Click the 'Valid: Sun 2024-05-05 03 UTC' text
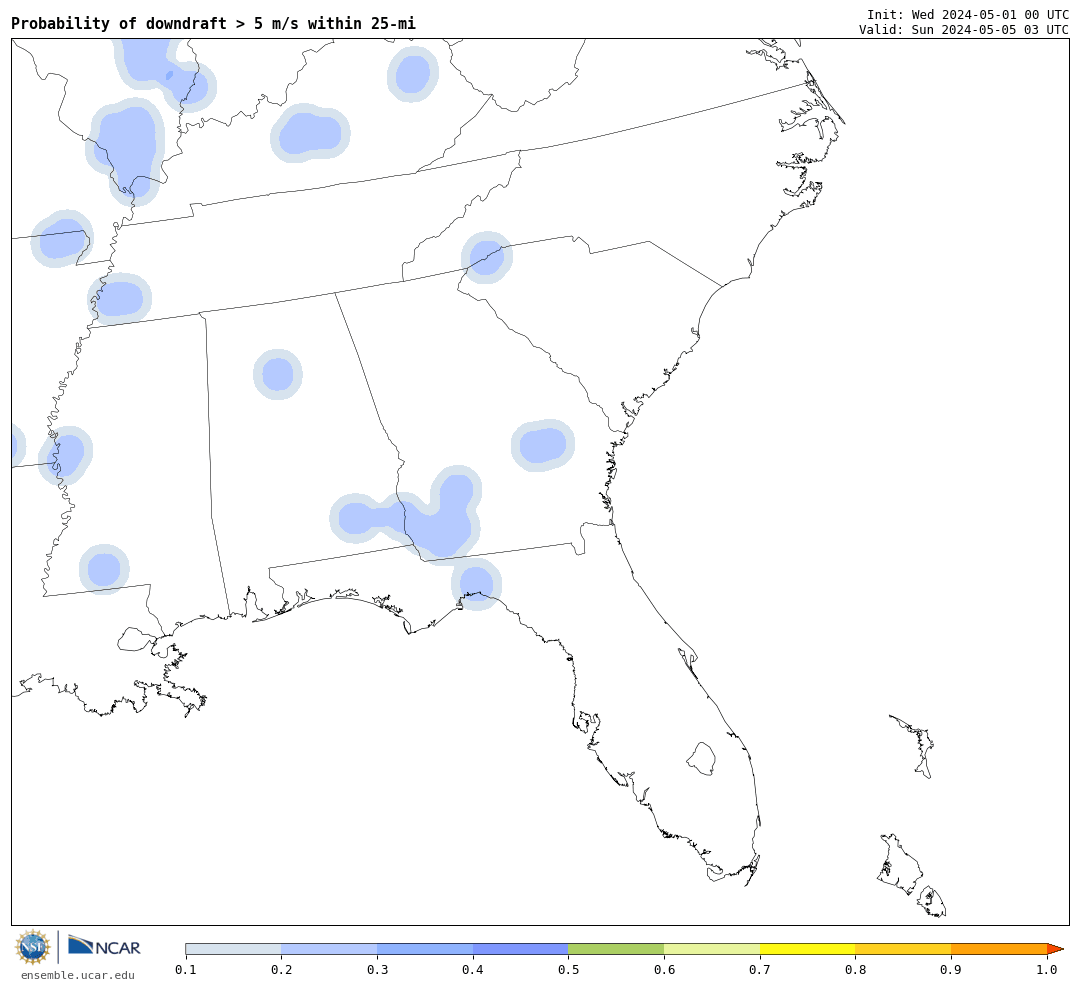Image resolution: width=1080 pixels, height=988 pixels. click(964, 30)
